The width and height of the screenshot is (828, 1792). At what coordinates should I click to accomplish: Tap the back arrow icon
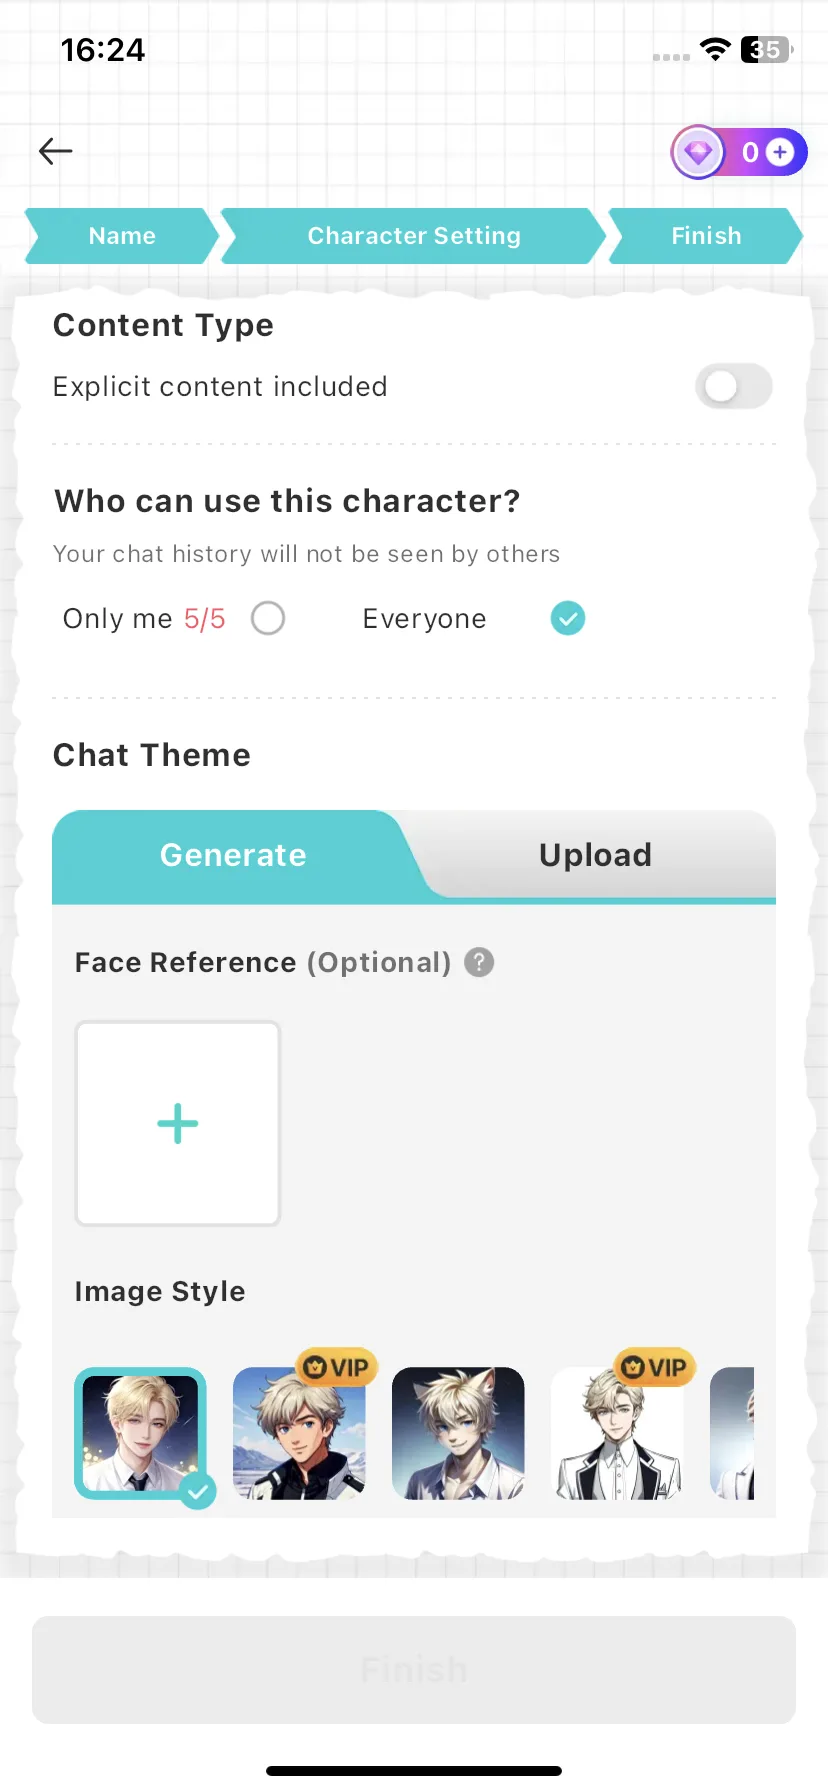pyautogui.click(x=56, y=151)
